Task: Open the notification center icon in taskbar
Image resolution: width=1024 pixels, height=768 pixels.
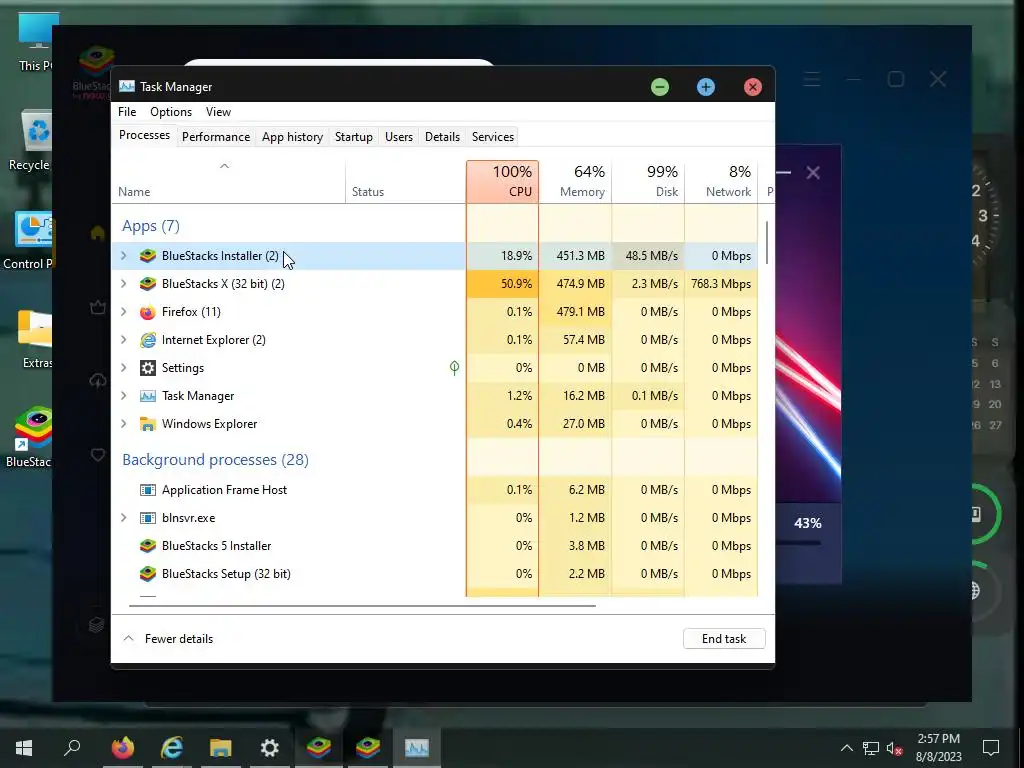Action: click(991, 748)
